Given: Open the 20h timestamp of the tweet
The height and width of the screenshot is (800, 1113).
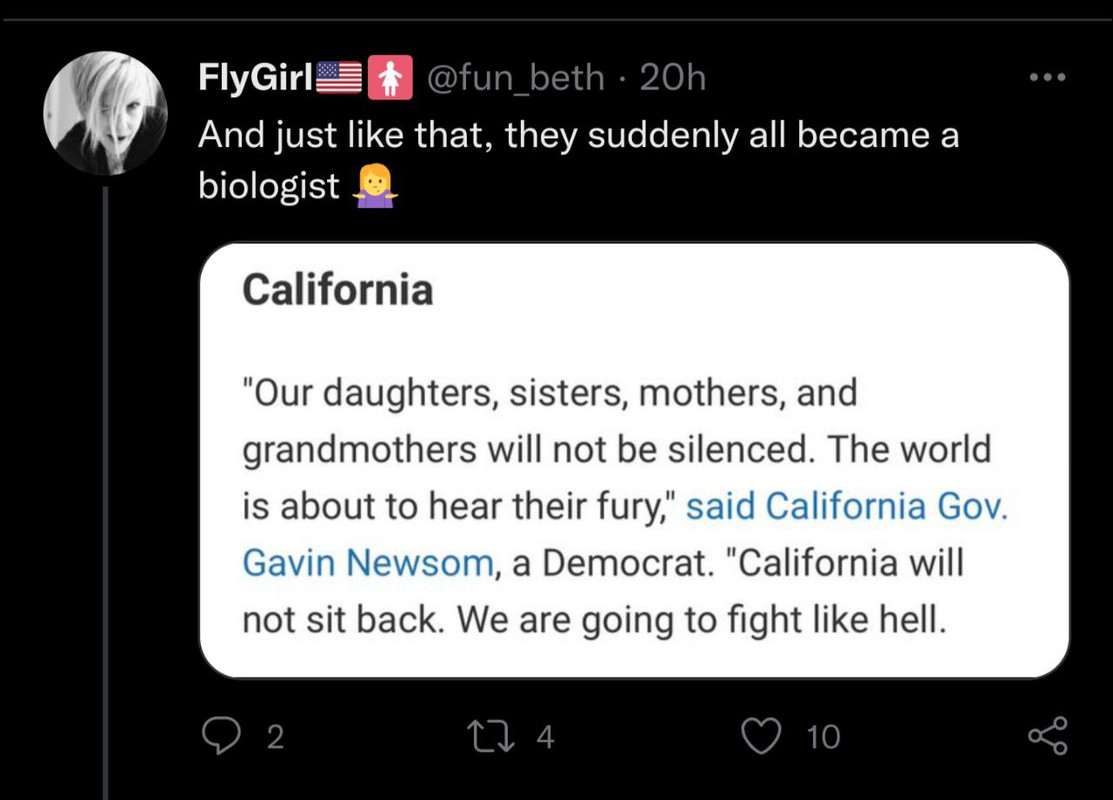Looking at the screenshot, I should click(672, 77).
